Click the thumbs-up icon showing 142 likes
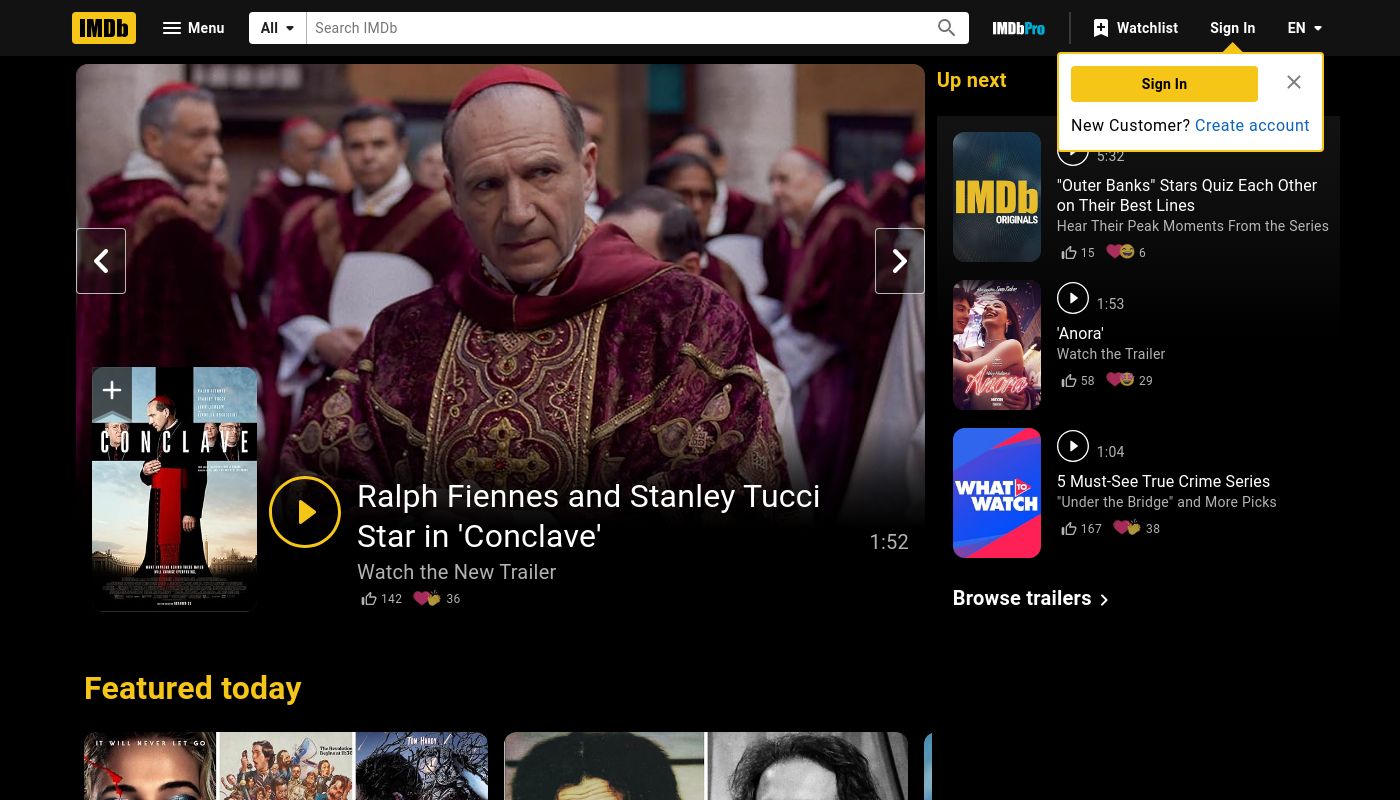 369,599
